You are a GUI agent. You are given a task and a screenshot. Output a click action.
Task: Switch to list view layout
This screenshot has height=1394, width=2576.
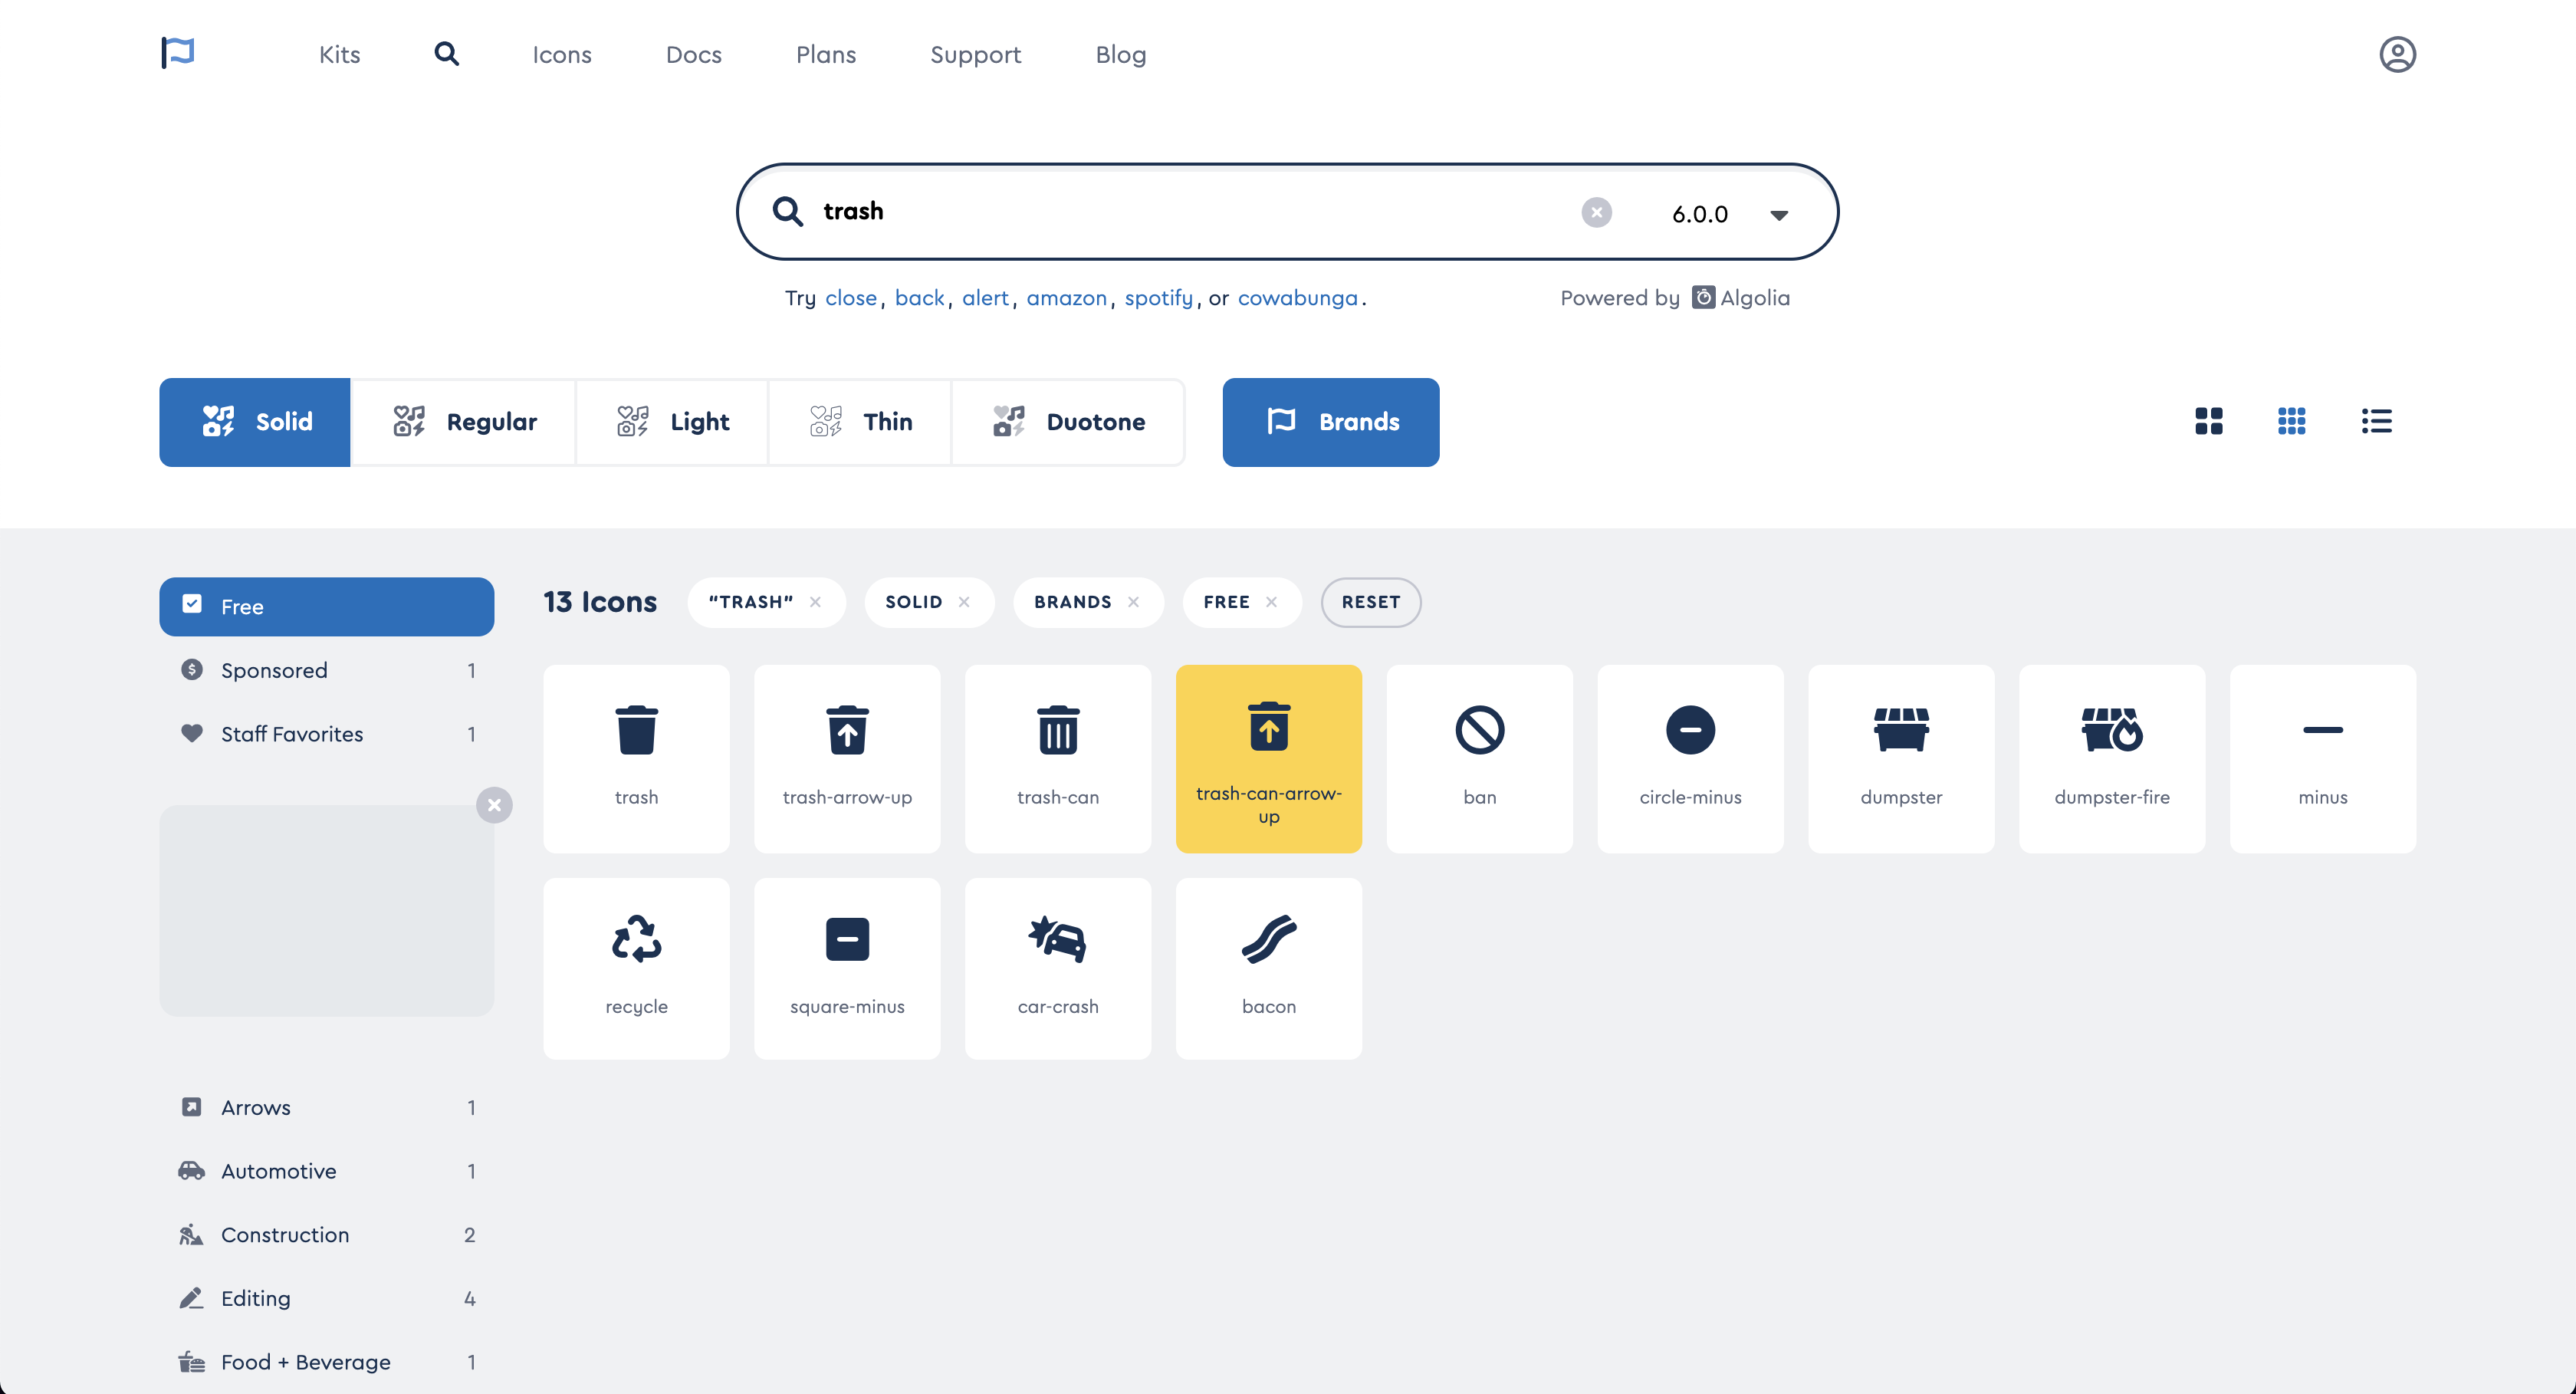[x=2377, y=421]
